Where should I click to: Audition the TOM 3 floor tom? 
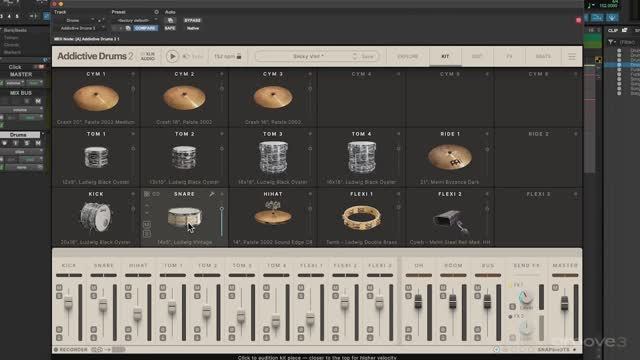pos(273,158)
